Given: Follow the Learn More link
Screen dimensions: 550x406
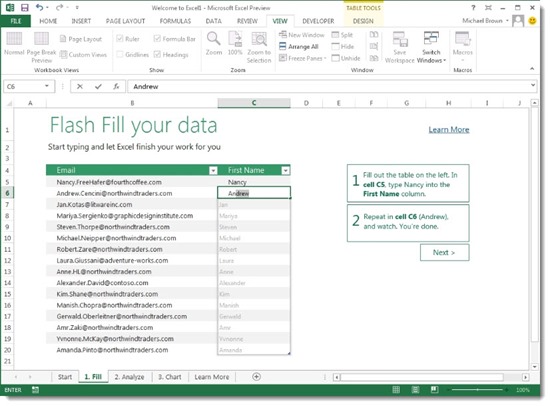Looking at the screenshot, I should coord(449,129).
